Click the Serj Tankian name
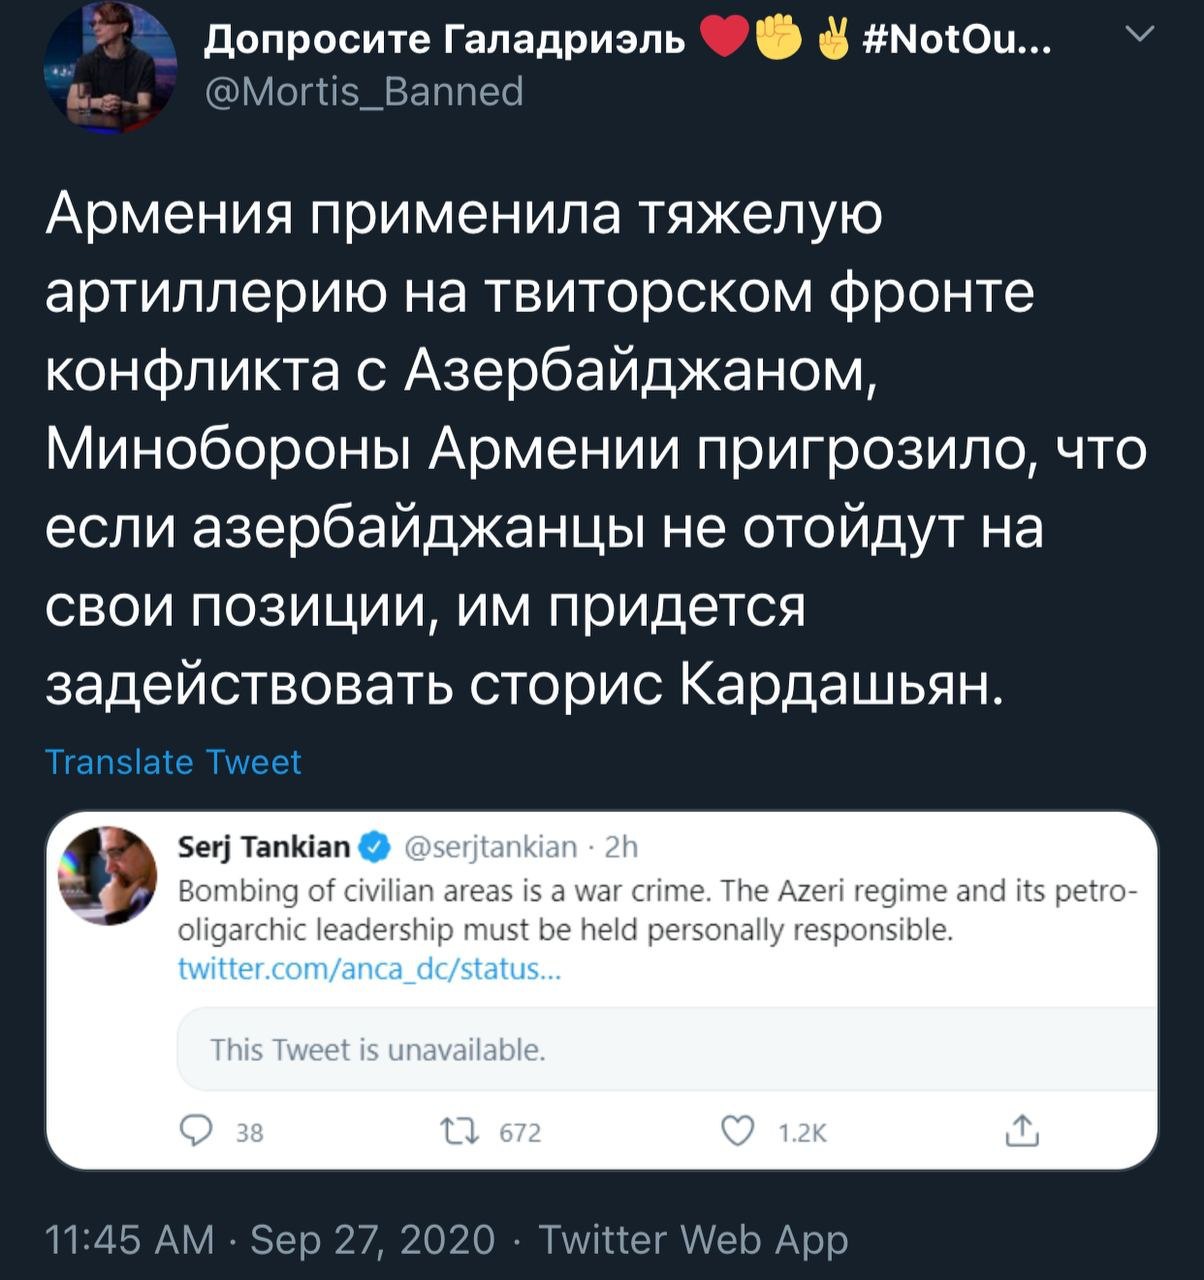Screen dimensions: 1204x1280 coord(263,847)
